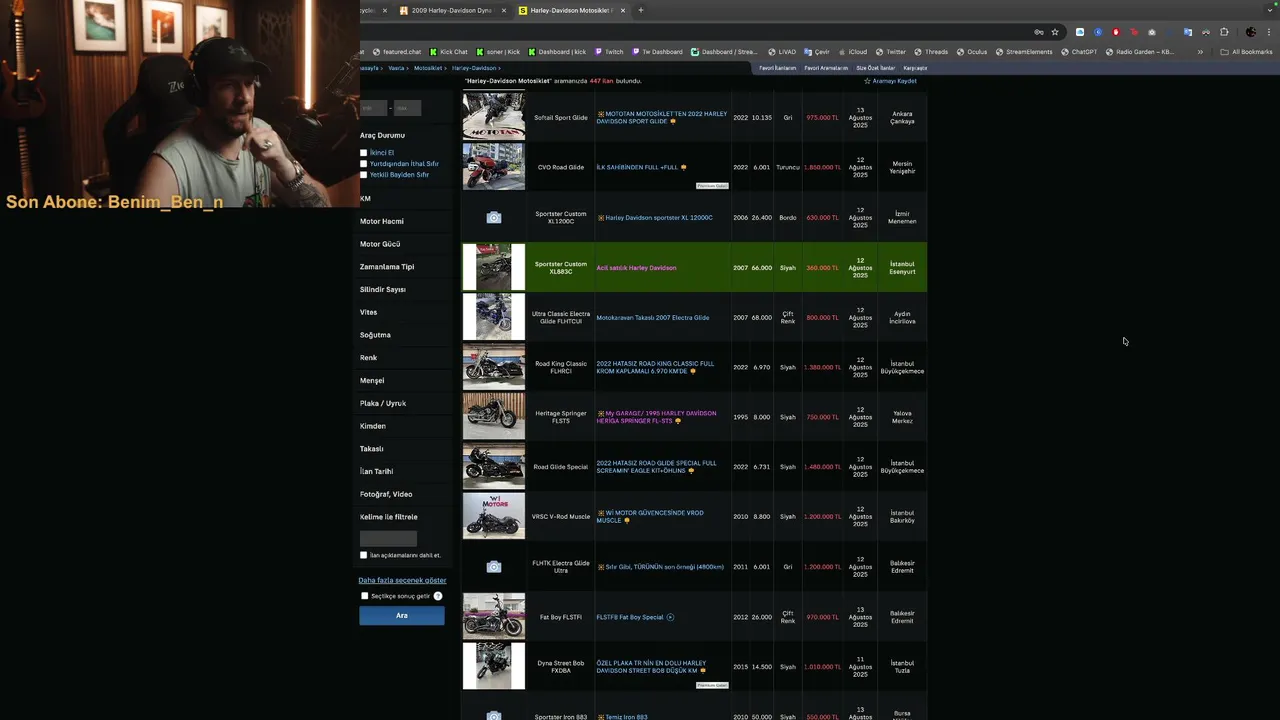
Task: Expand the Motor Hacmi filter
Action: pos(382,221)
